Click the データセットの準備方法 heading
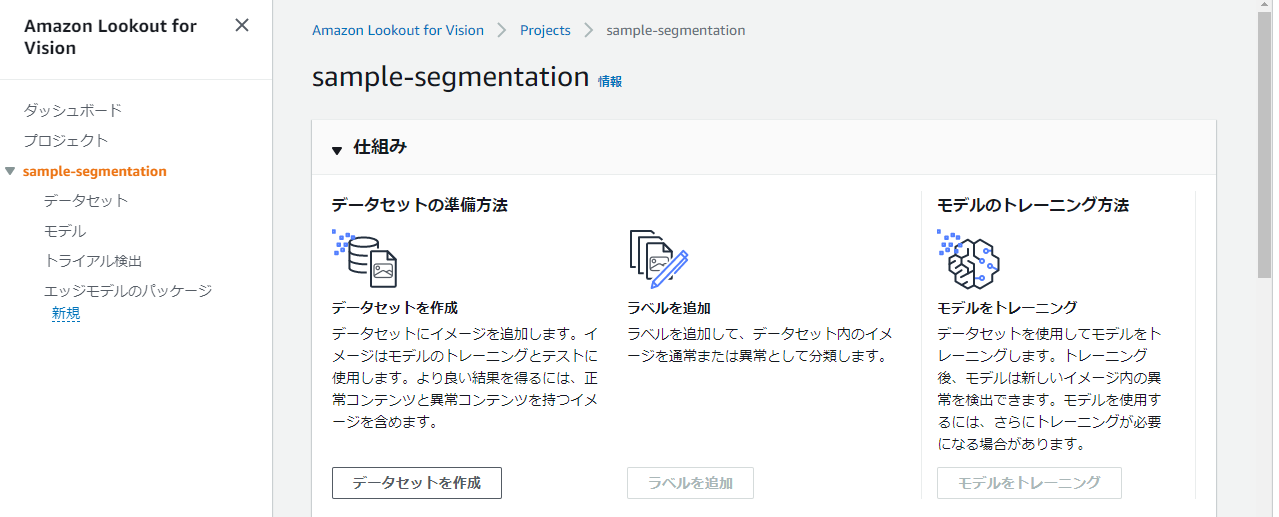The width and height of the screenshot is (1279, 517). [x=420, y=205]
